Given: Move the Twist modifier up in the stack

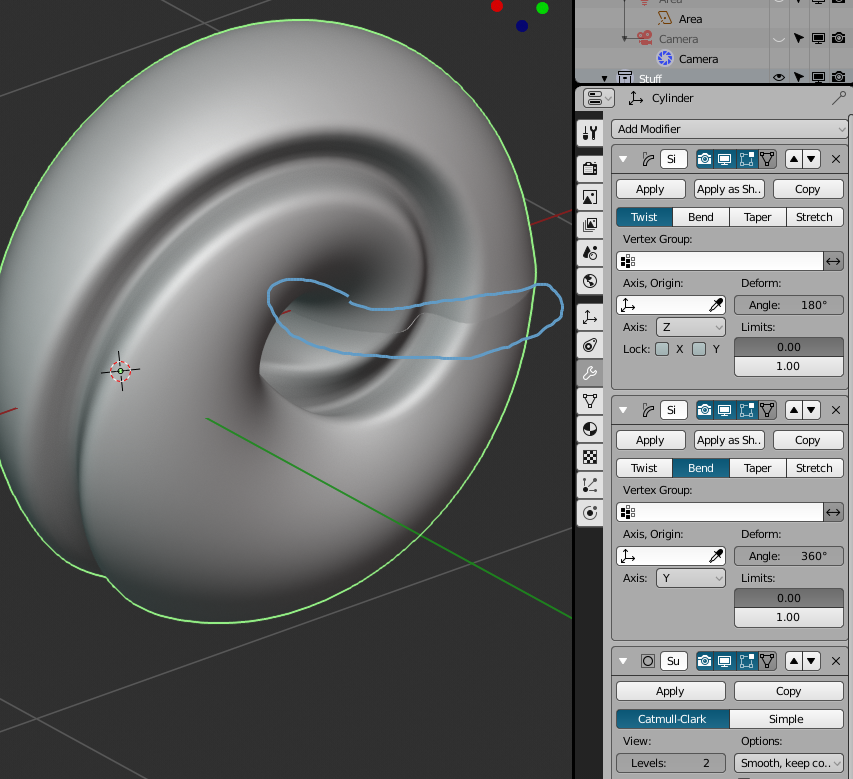Looking at the screenshot, I should click(794, 159).
